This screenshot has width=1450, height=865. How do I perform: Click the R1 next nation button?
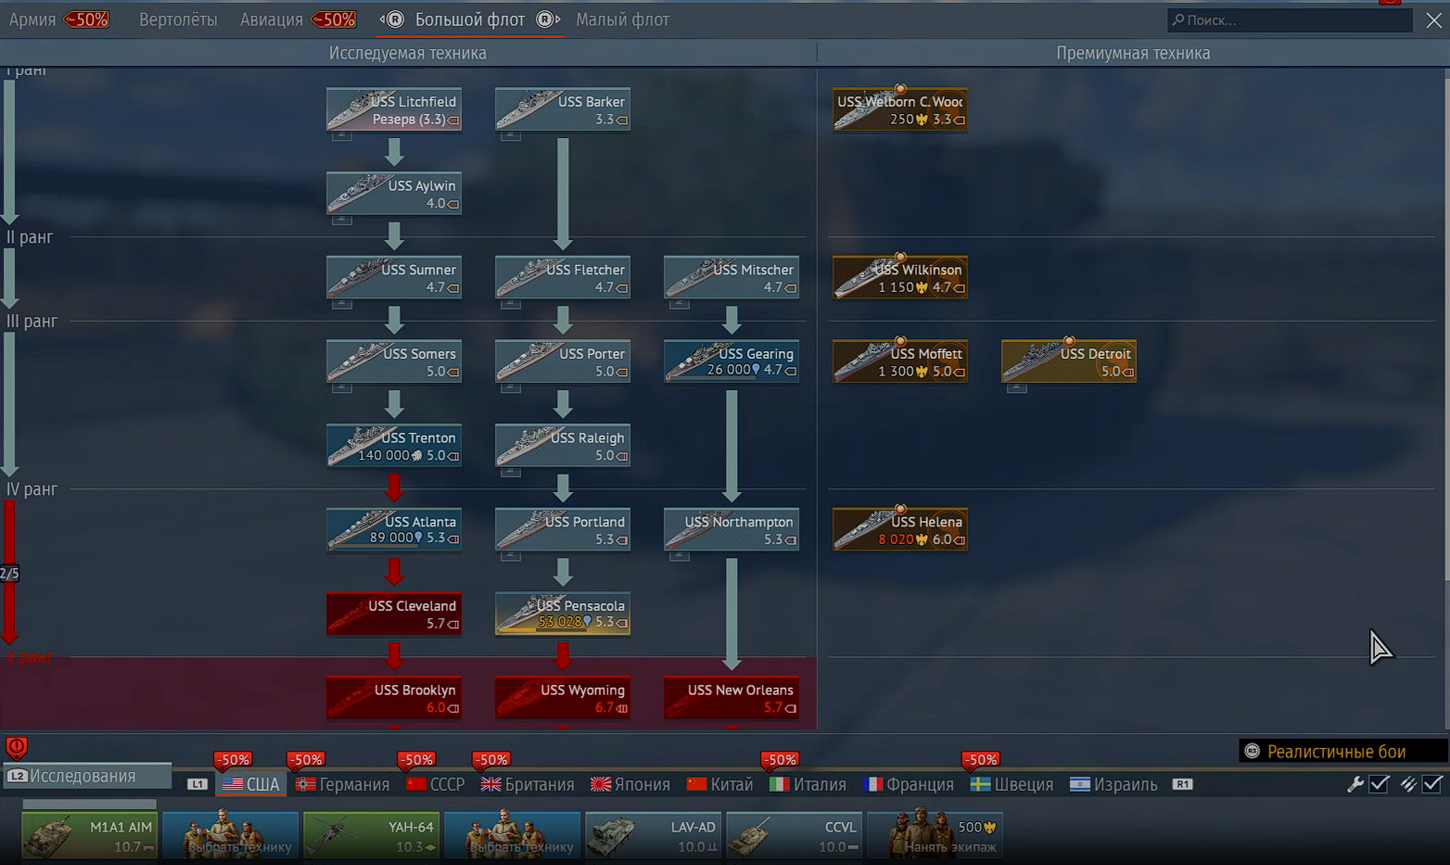tap(1182, 785)
